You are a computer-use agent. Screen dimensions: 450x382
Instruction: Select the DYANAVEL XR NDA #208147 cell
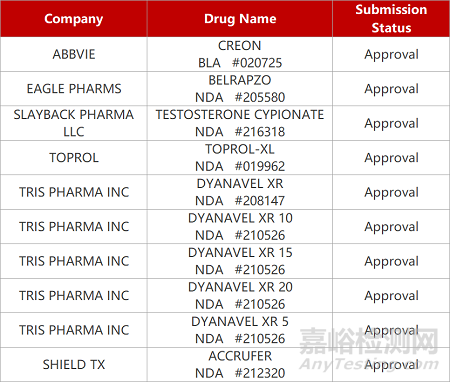coord(240,192)
